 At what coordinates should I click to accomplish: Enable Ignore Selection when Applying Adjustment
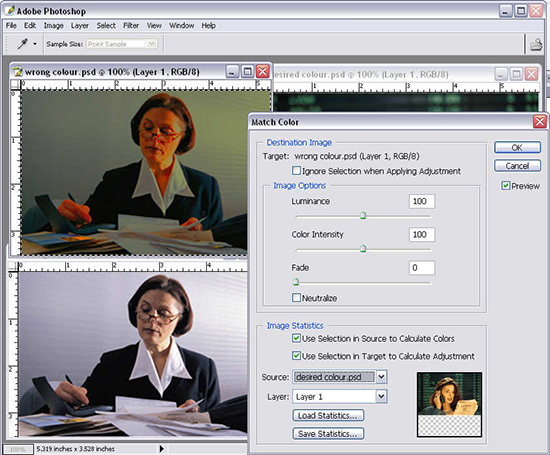click(x=296, y=171)
